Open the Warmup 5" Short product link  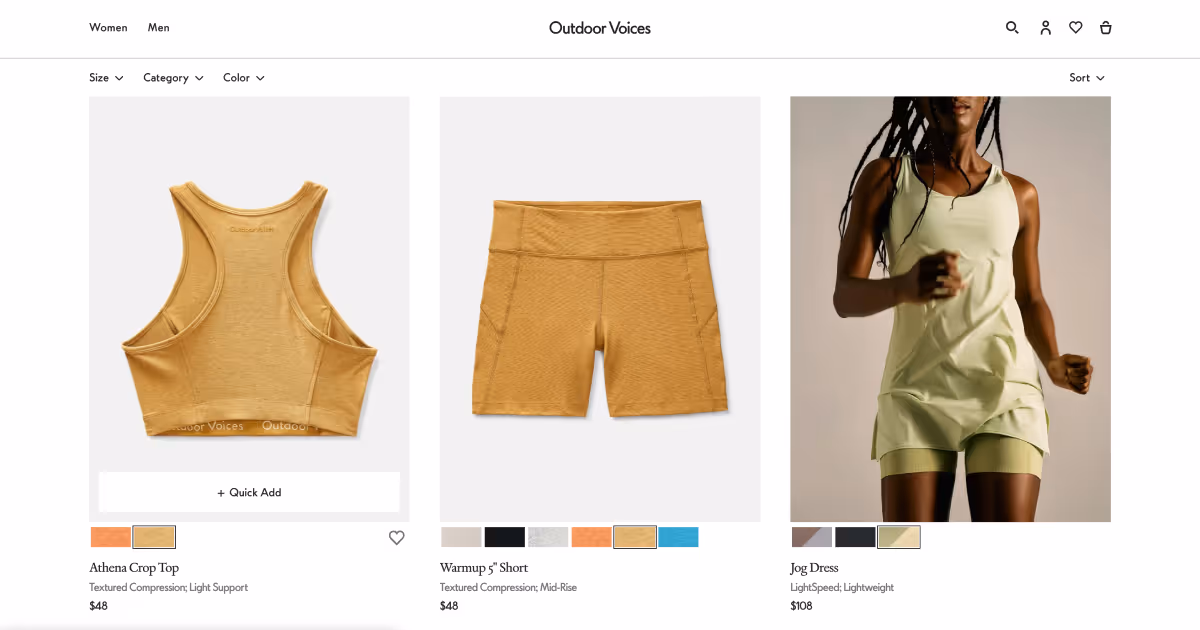point(484,568)
